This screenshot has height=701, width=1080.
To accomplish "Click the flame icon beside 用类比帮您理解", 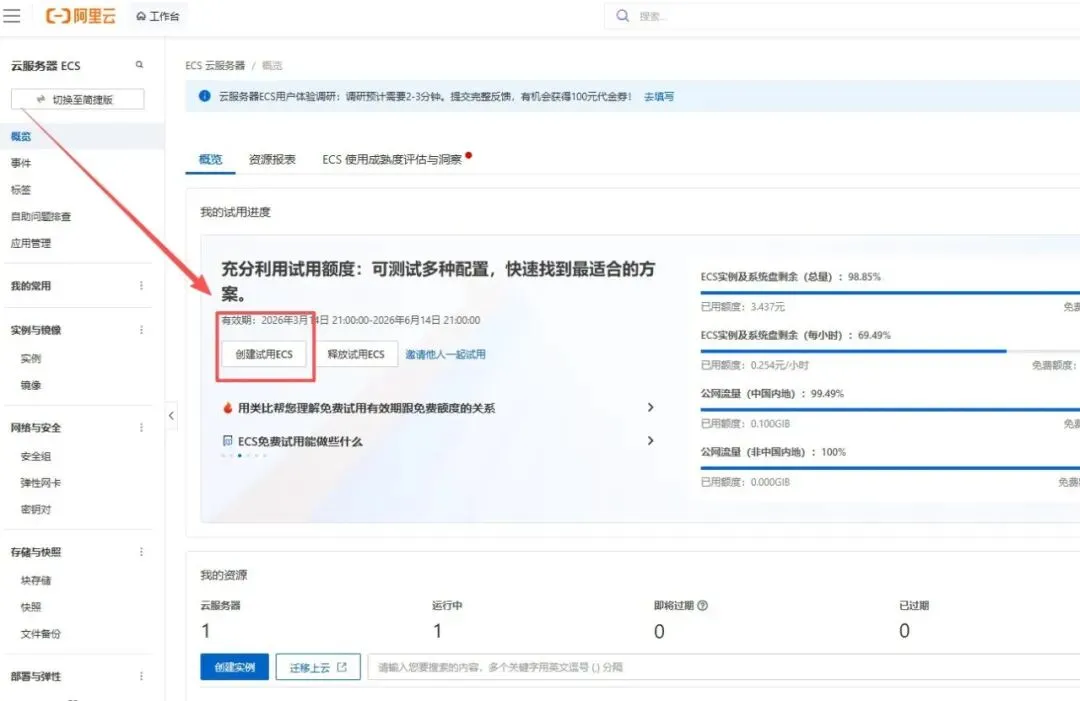I will [x=227, y=408].
